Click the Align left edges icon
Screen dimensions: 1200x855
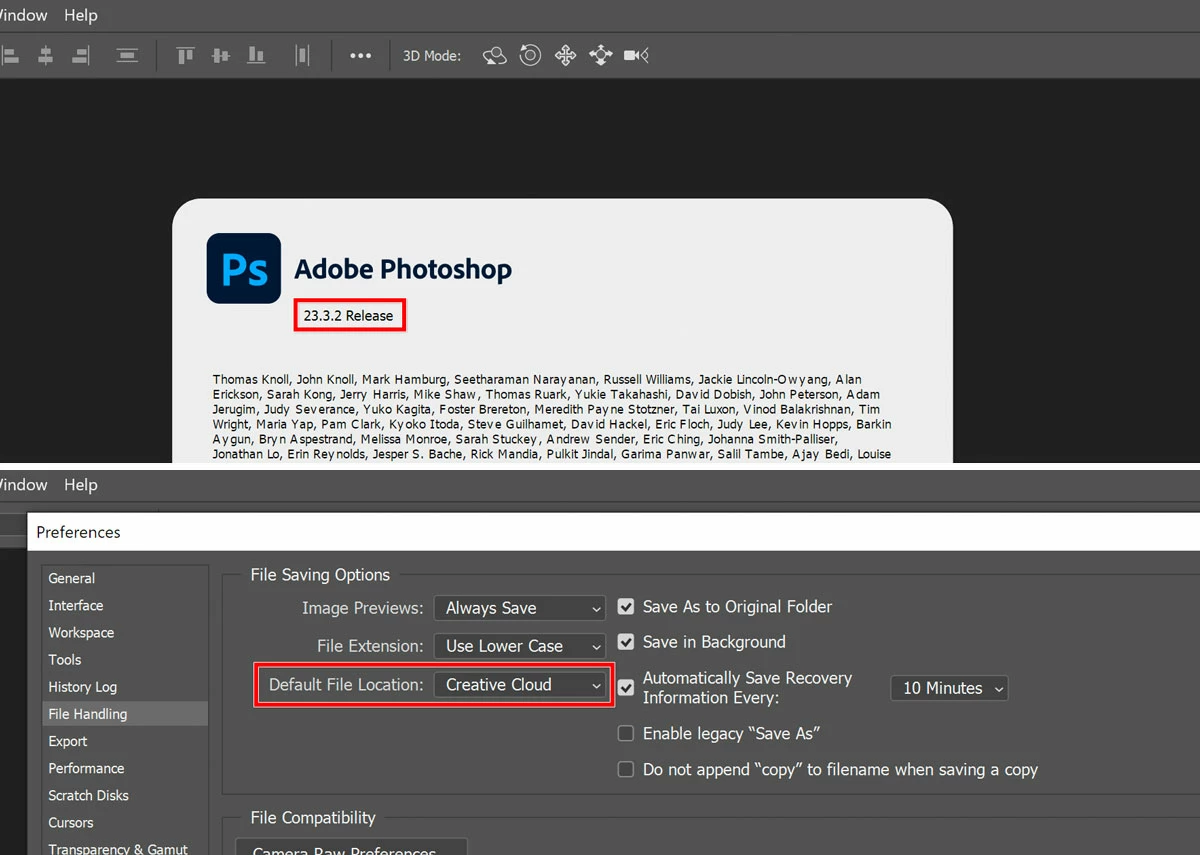click(9, 56)
